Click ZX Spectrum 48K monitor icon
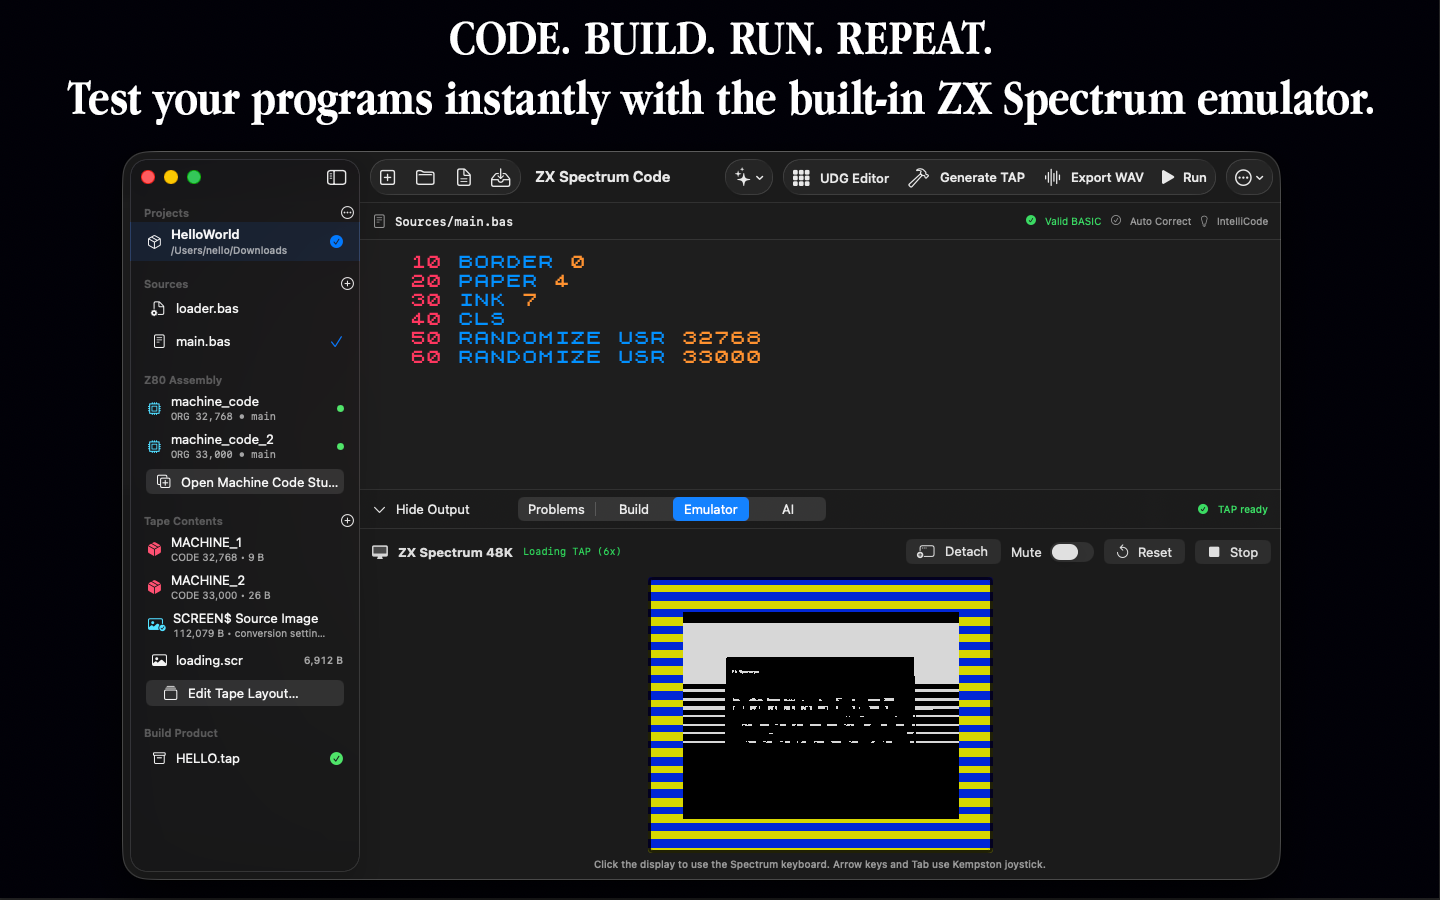 click(x=380, y=552)
